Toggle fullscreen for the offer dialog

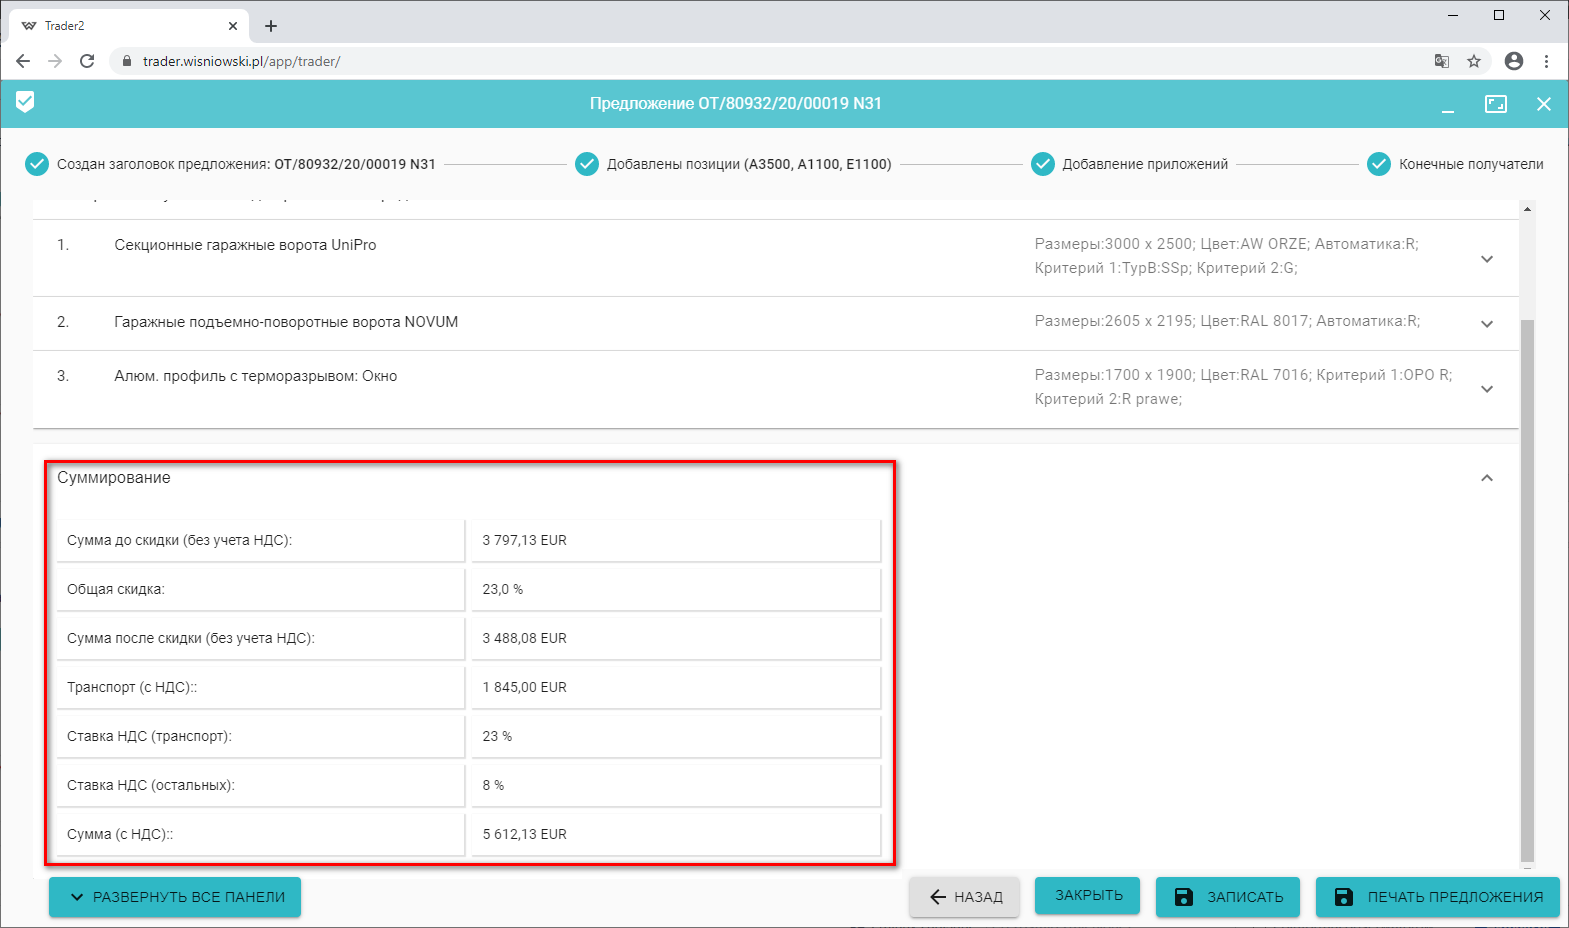[x=1495, y=104]
